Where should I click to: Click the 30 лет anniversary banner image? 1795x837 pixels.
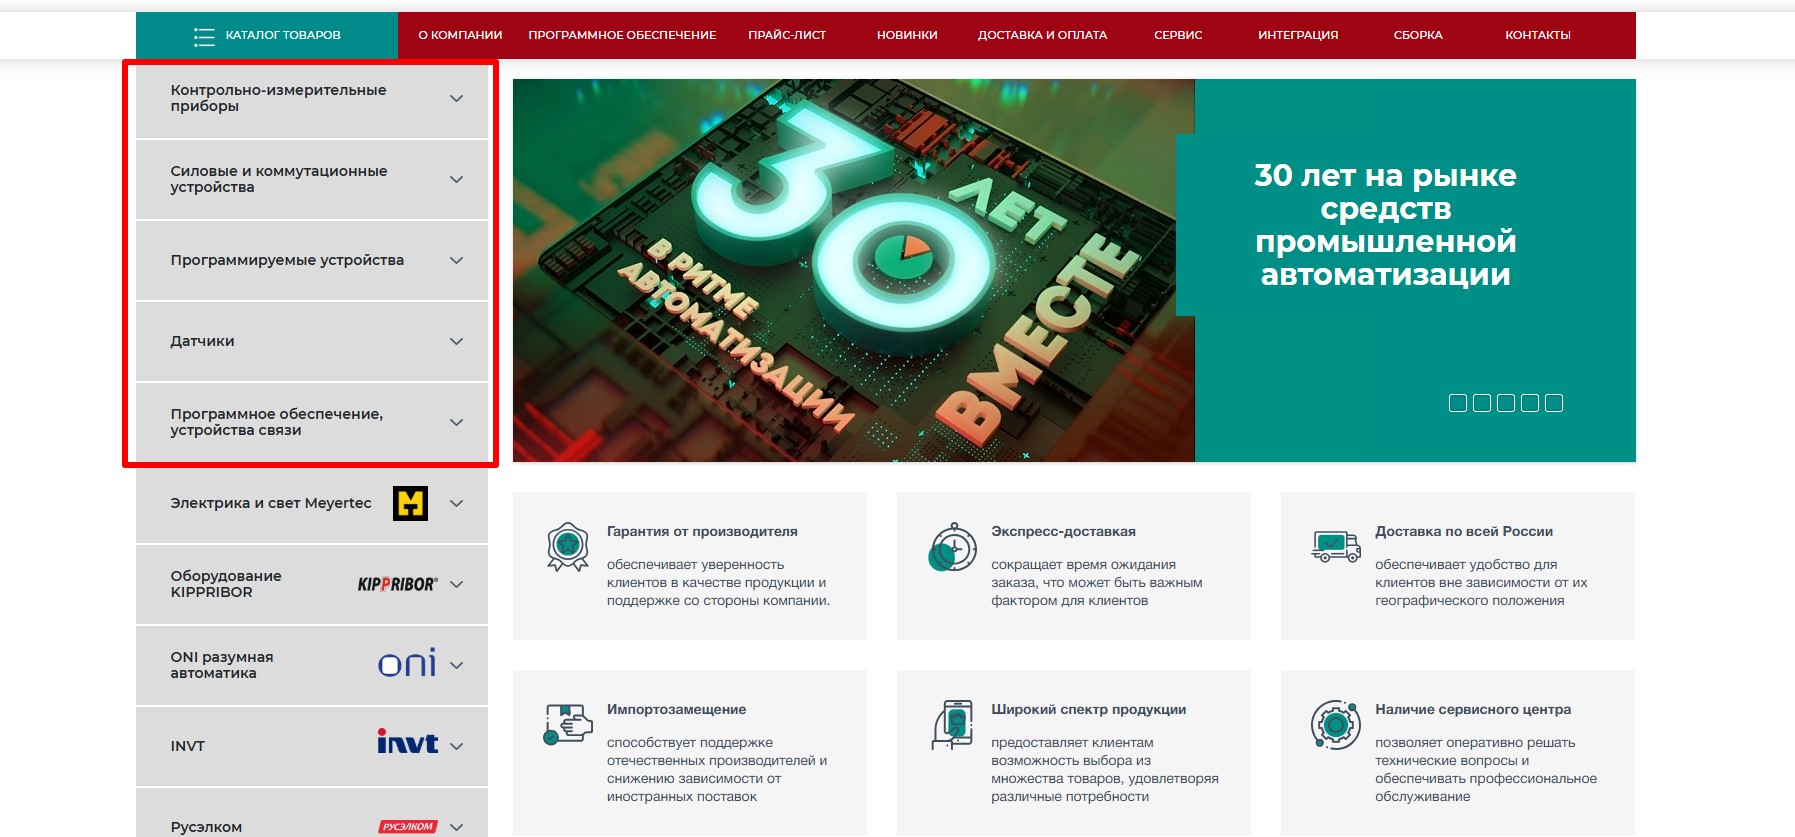coord(853,270)
